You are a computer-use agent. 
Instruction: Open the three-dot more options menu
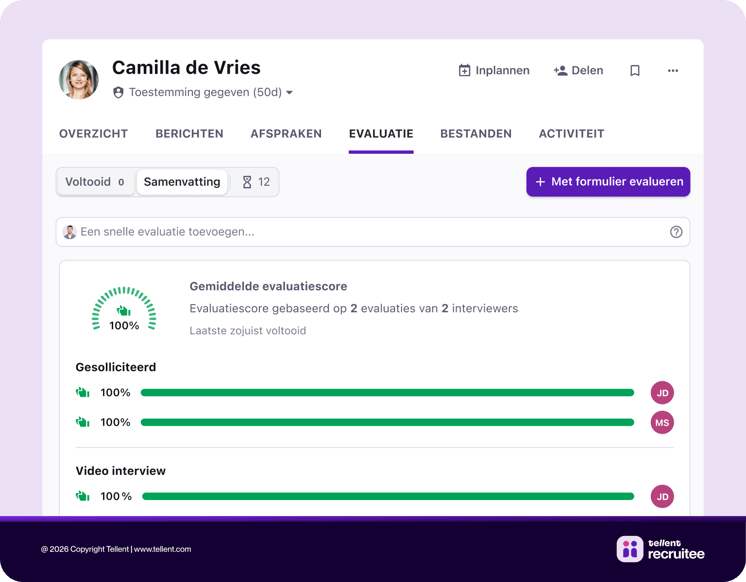point(673,71)
